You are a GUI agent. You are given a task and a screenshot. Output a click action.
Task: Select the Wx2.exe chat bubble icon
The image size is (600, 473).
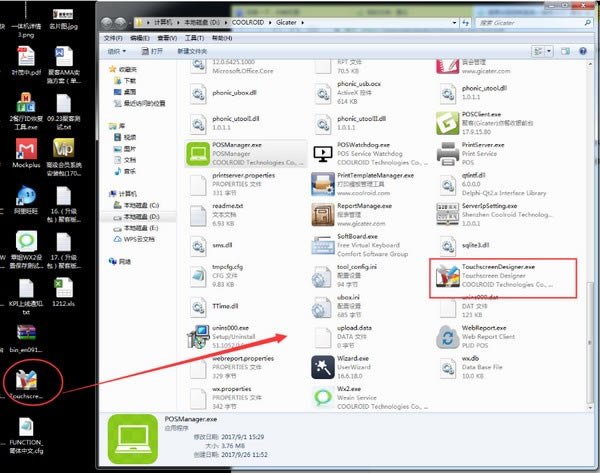coord(323,398)
